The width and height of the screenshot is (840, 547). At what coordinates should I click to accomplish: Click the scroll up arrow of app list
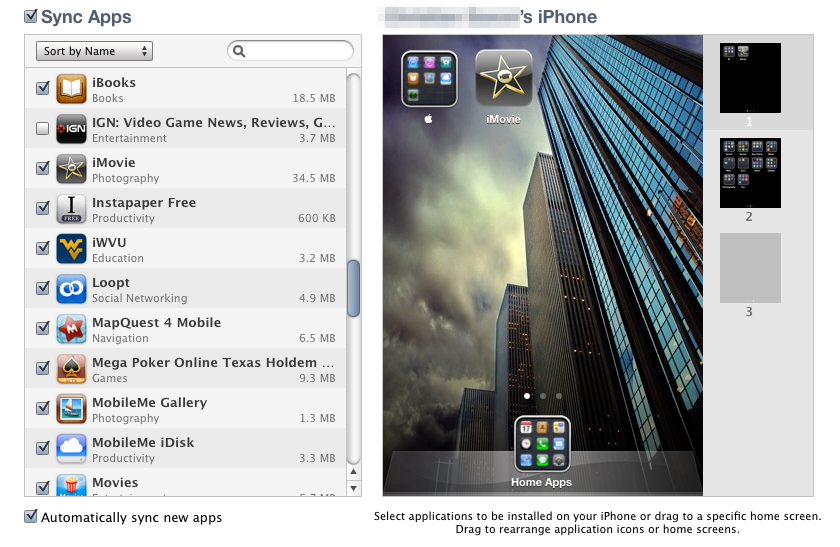click(354, 472)
